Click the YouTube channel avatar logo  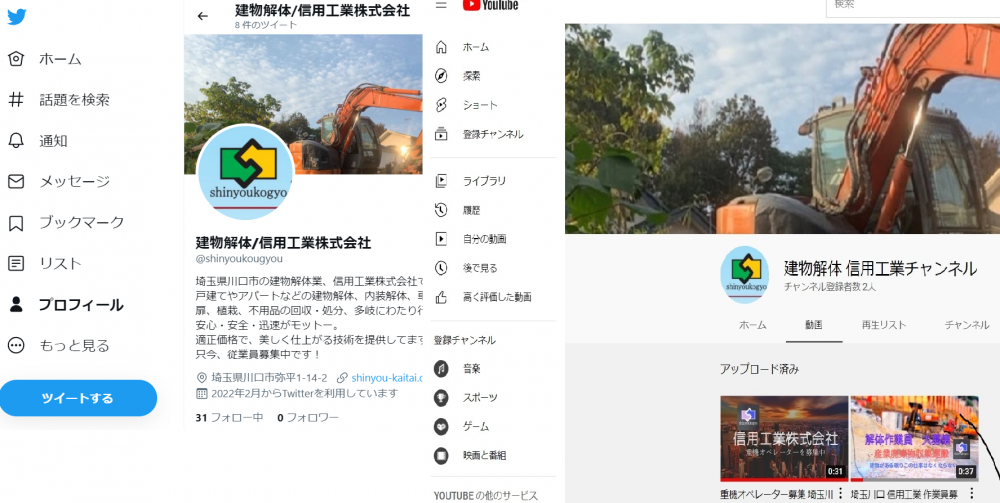745,275
